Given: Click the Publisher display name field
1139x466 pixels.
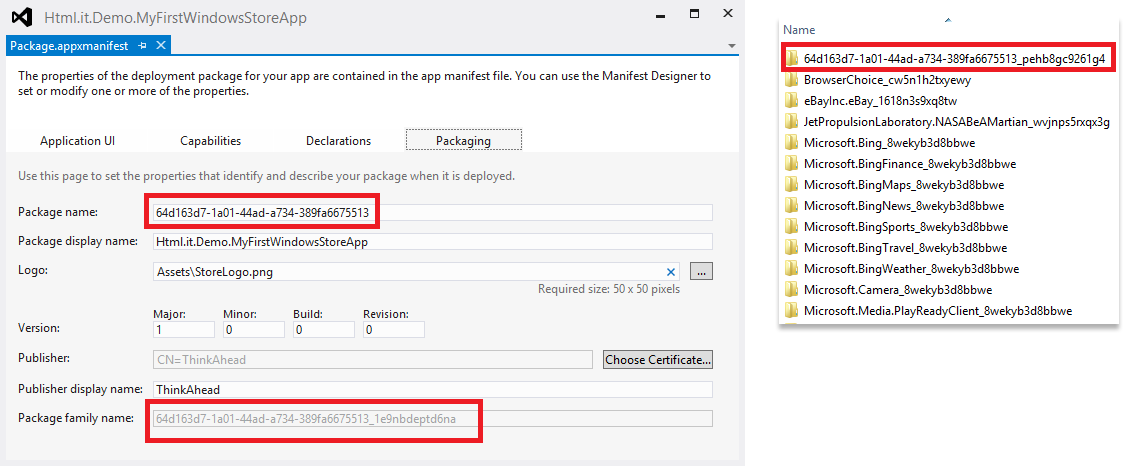Looking at the screenshot, I should click(x=432, y=390).
